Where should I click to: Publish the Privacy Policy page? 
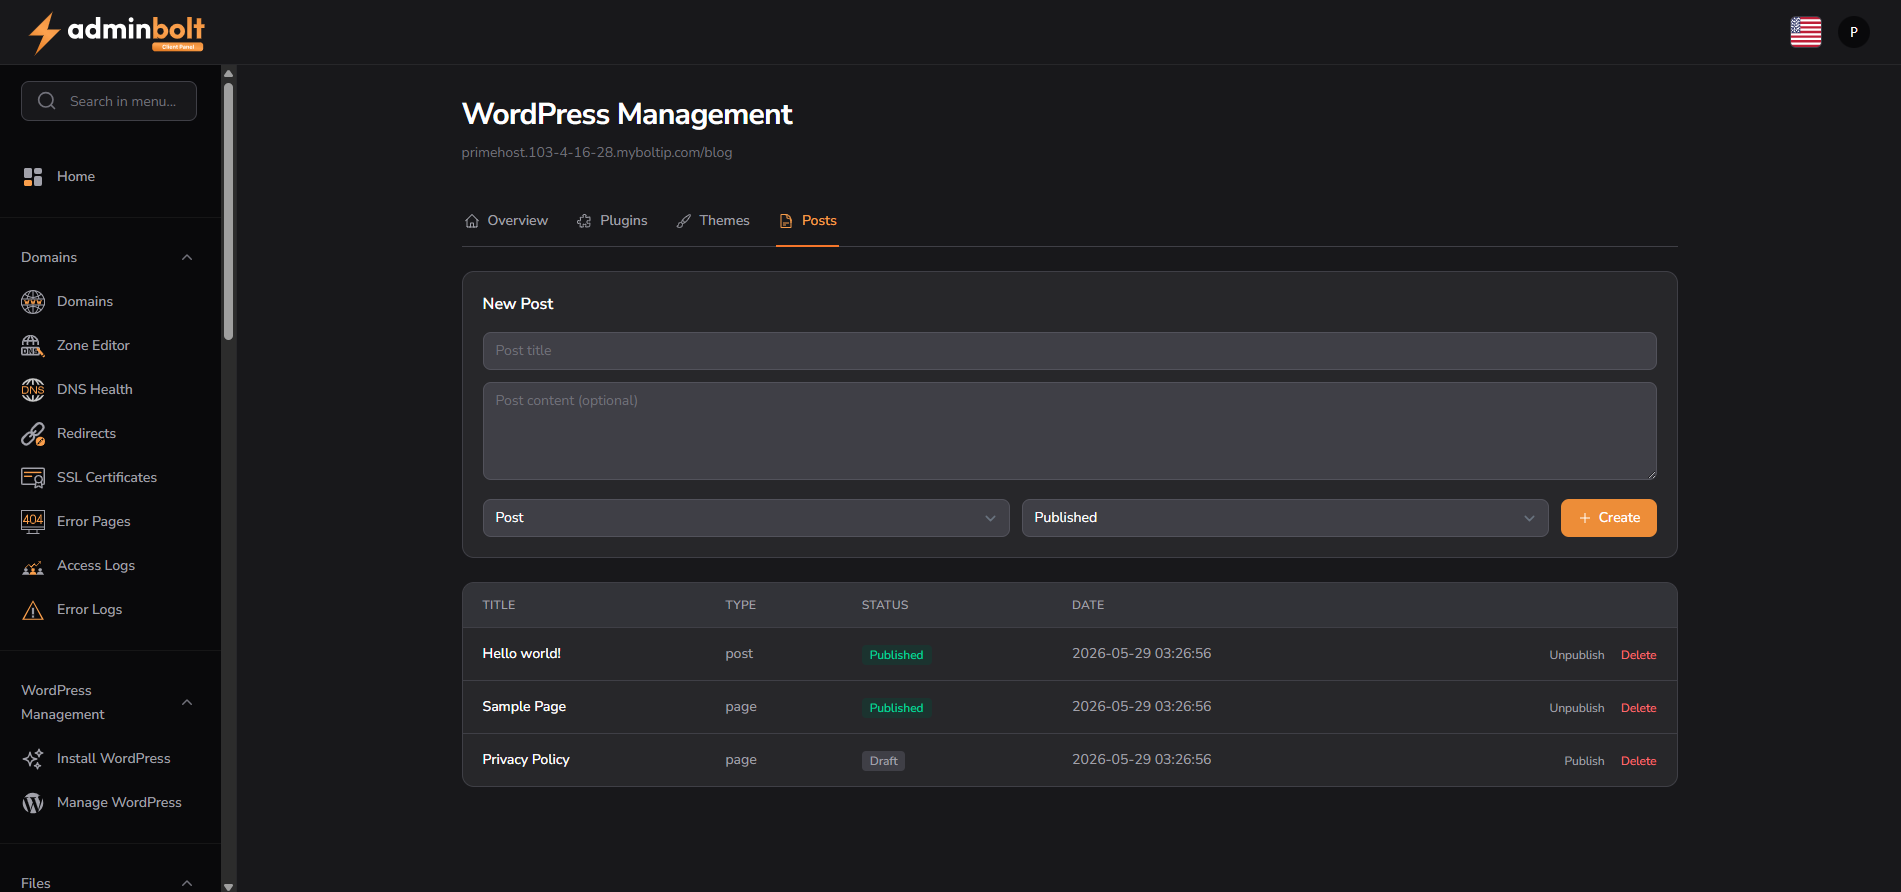pyautogui.click(x=1584, y=761)
